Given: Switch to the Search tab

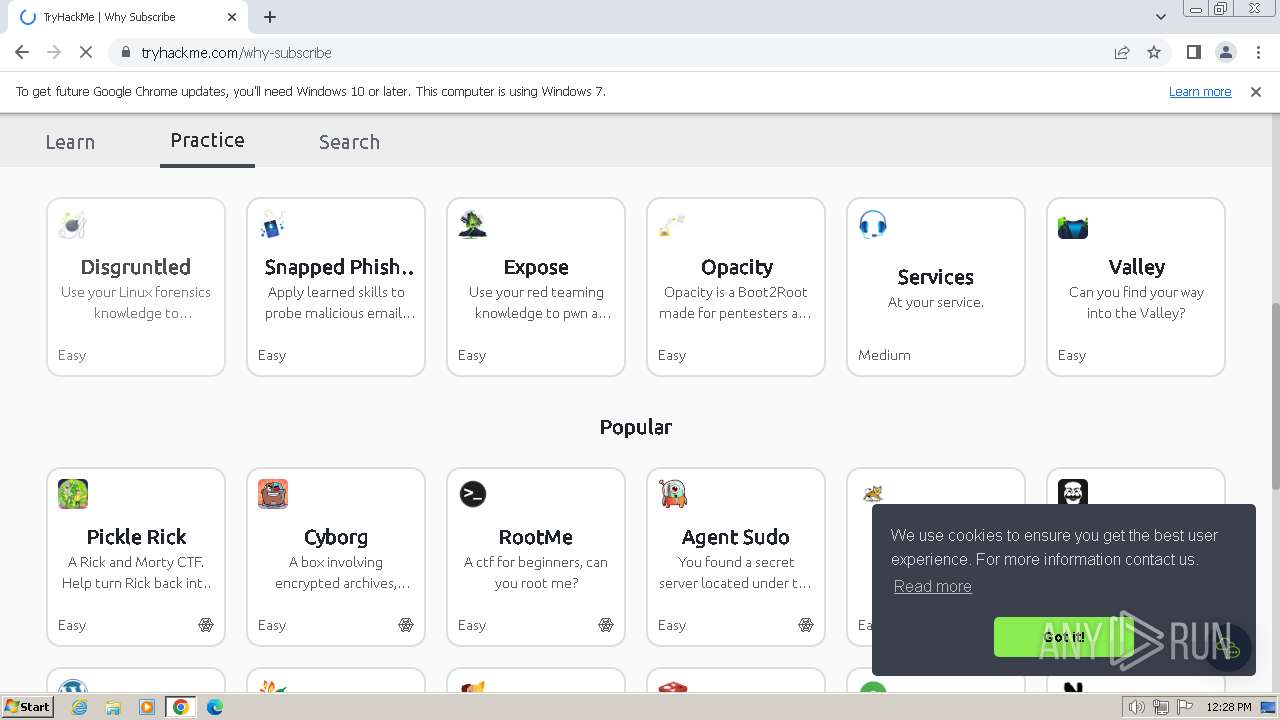Looking at the screenshot, I should tap(349, 142).
